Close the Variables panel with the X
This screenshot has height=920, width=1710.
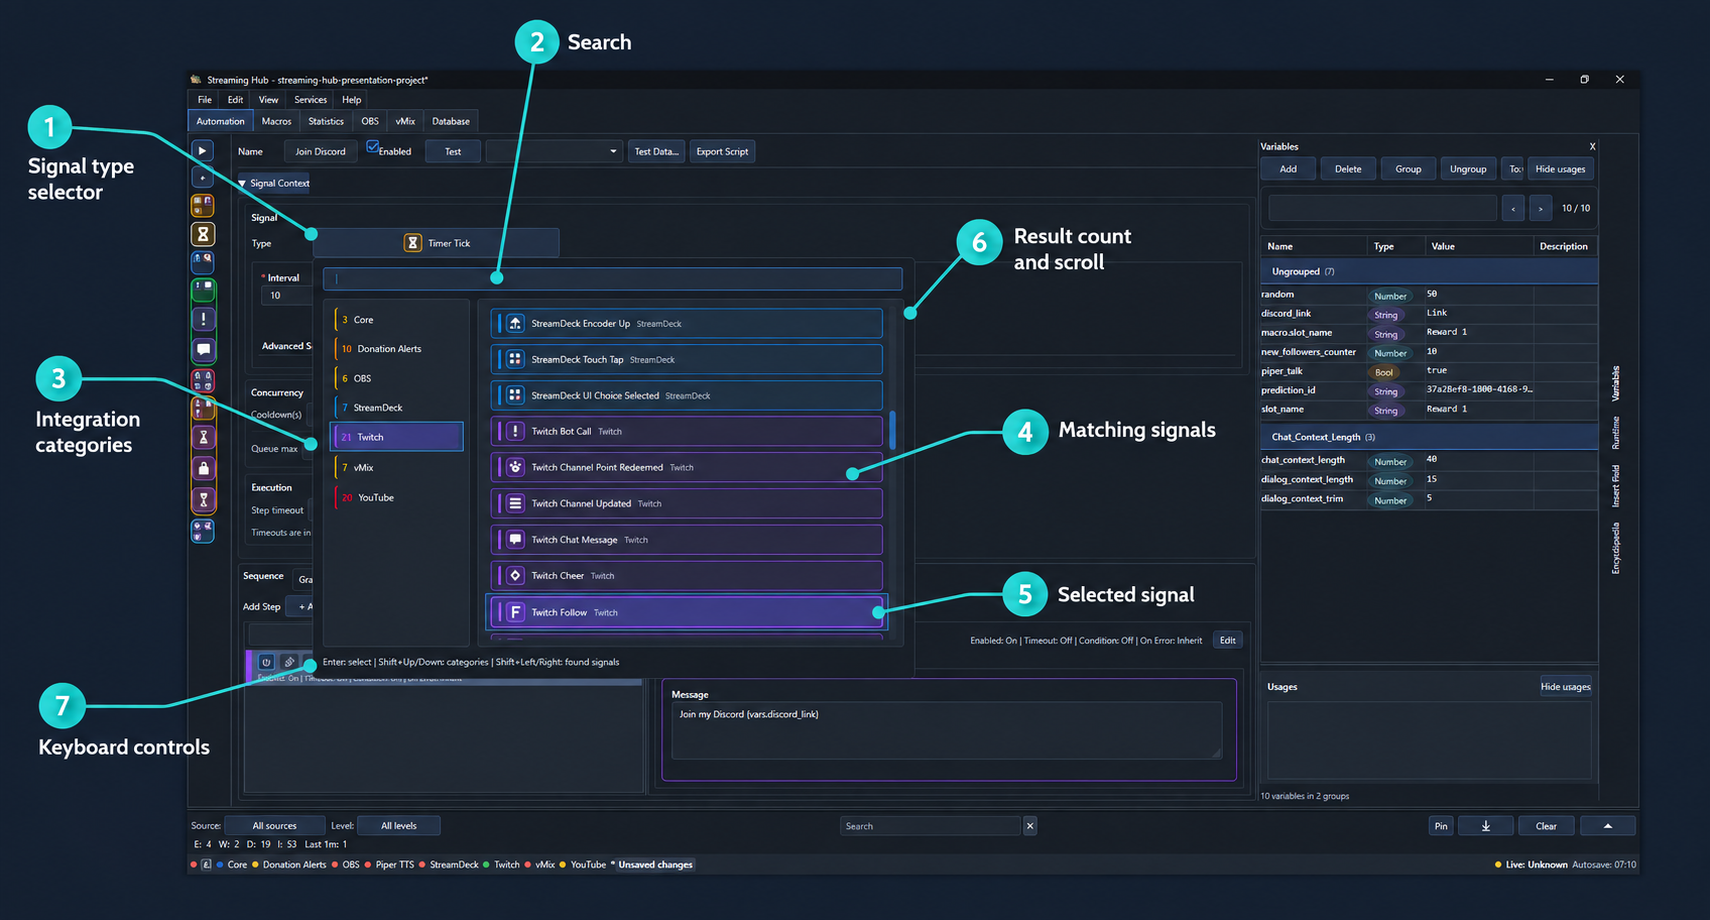[1592, 147]
